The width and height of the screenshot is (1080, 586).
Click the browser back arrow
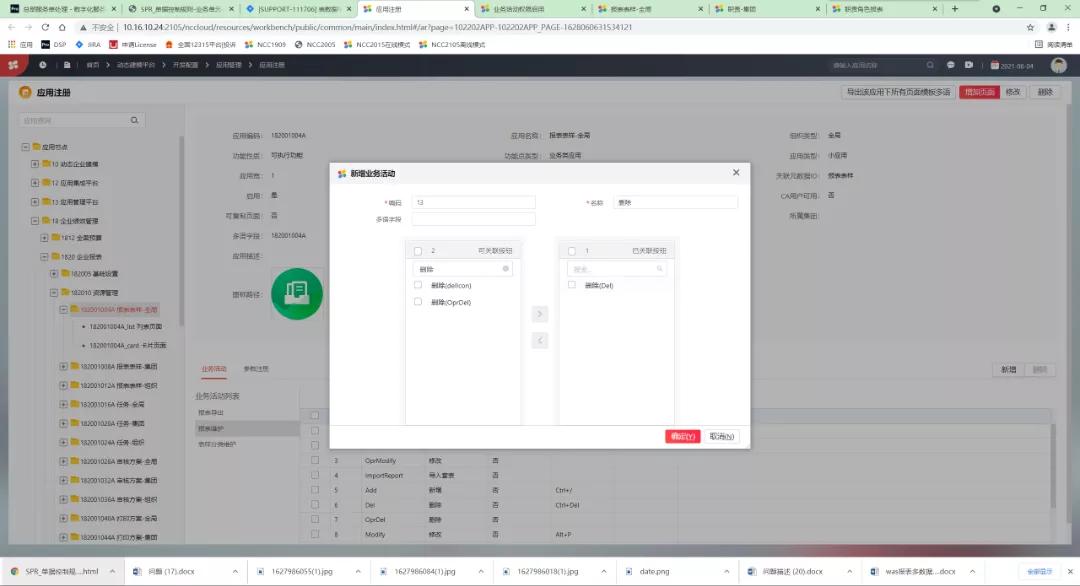[x=12, y=27]
